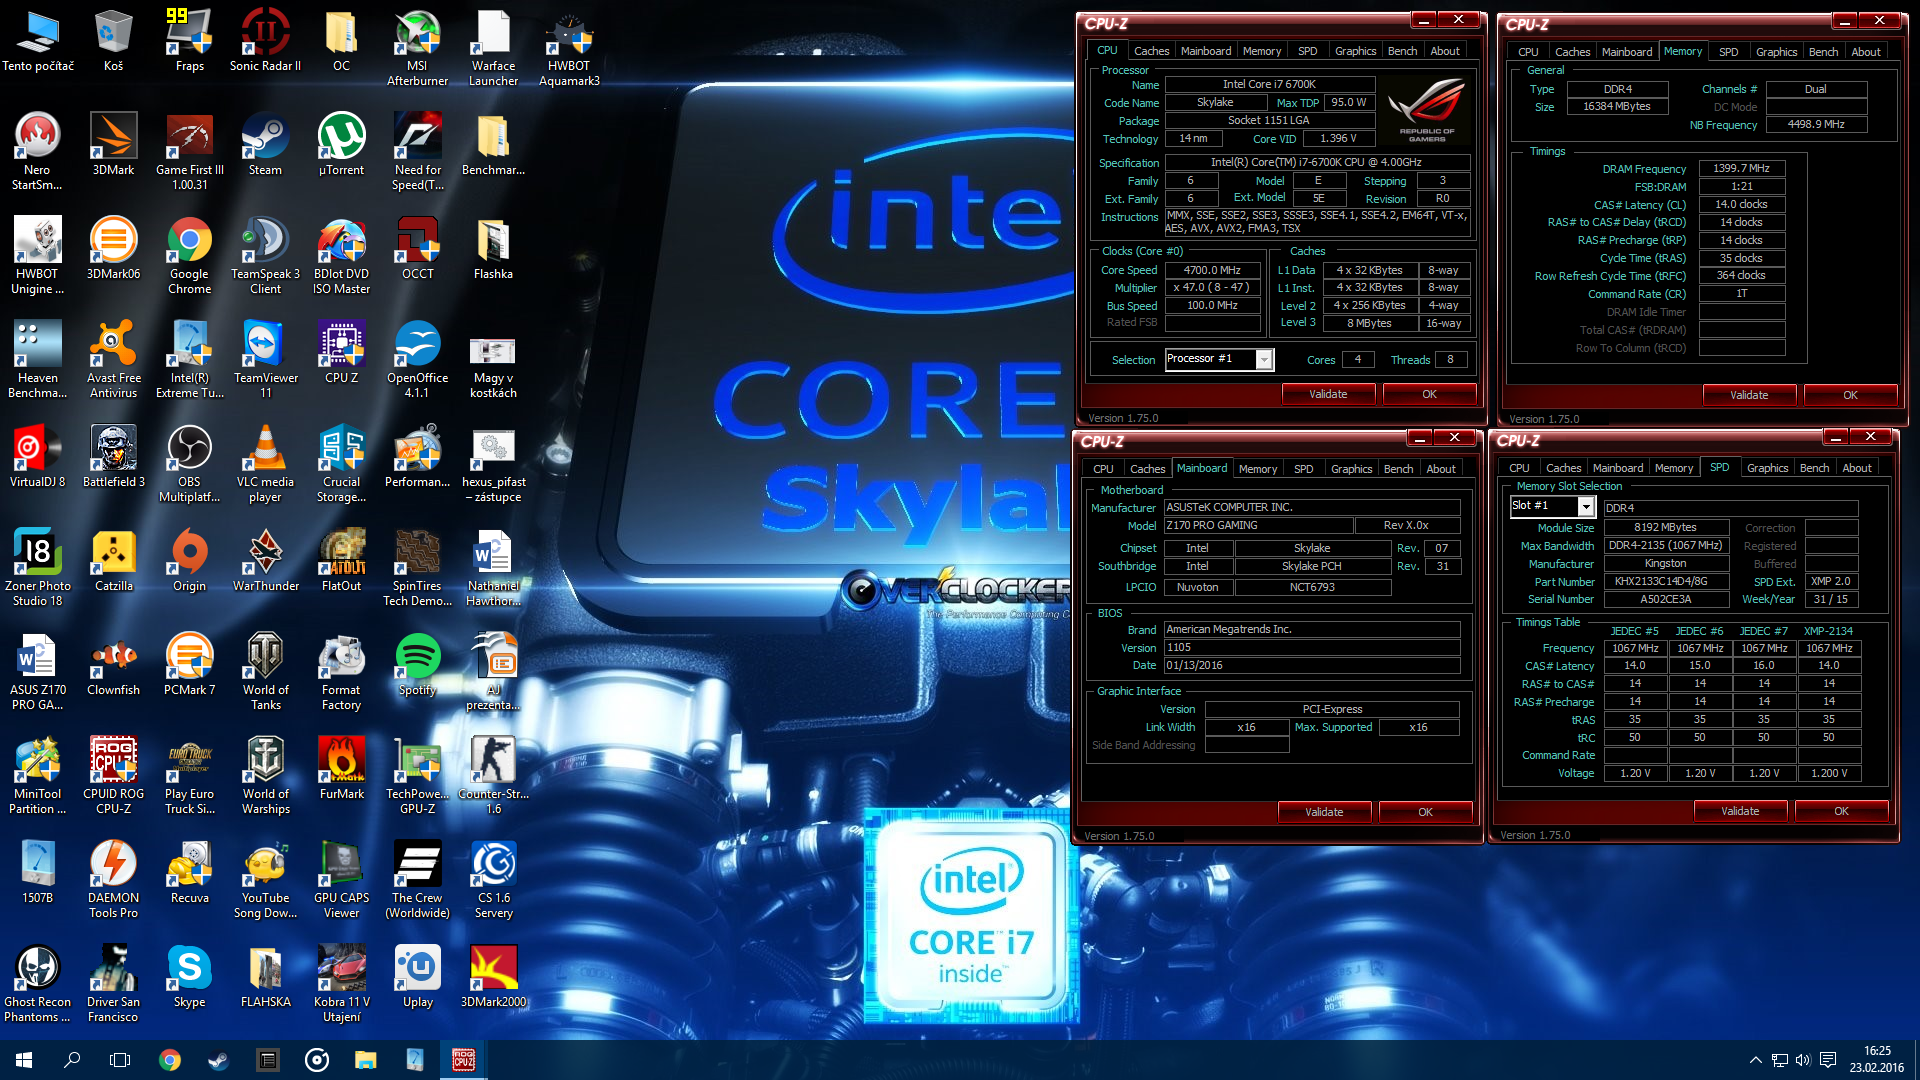1920x1080 pixels.
Task: Expand the Slot #1 memory slot dropdown
Action: (x=1585, y=507)
